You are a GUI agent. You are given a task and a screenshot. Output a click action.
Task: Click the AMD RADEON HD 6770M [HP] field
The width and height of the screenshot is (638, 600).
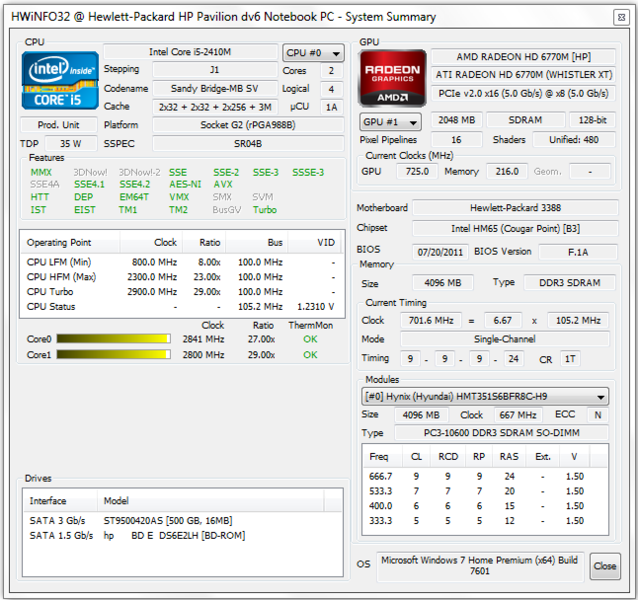pos(523,57)
